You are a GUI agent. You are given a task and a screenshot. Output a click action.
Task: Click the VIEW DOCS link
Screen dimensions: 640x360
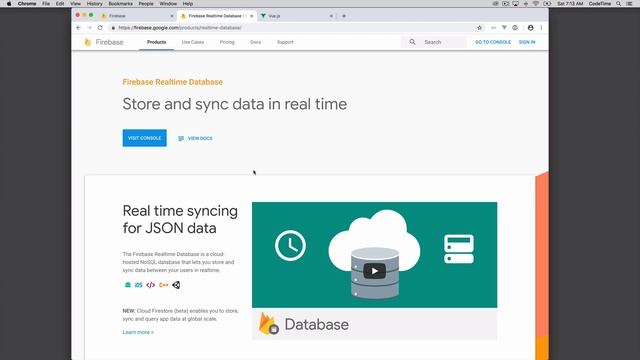pos(196,138)
